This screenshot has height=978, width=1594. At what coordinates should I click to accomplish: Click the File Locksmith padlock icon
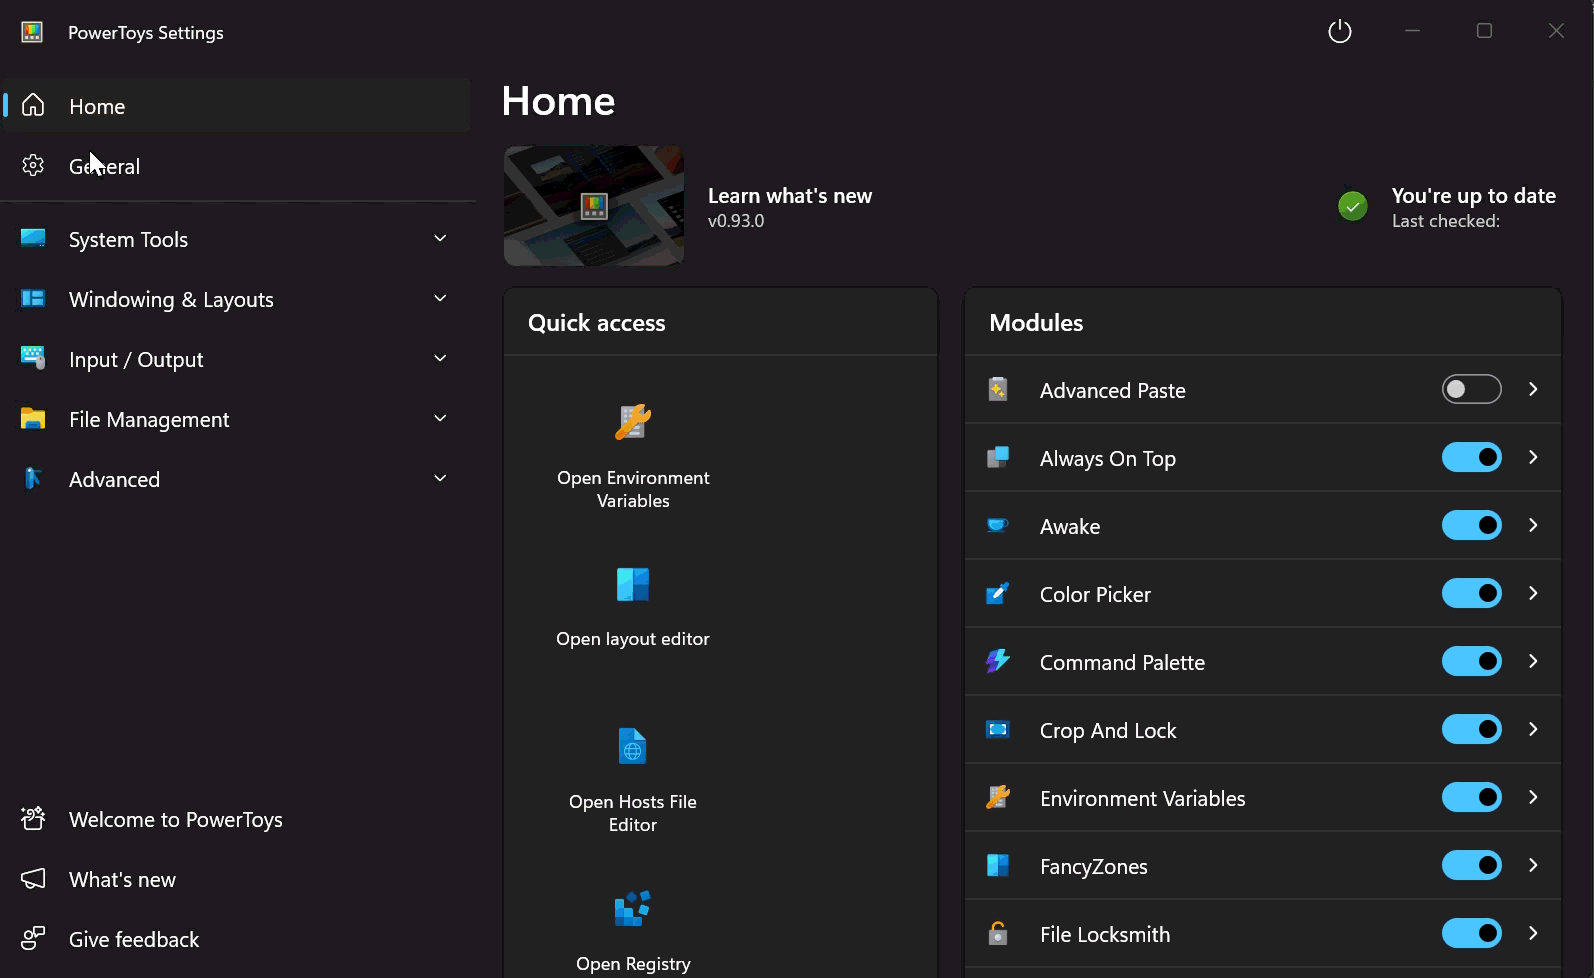(x=998, y=933)
